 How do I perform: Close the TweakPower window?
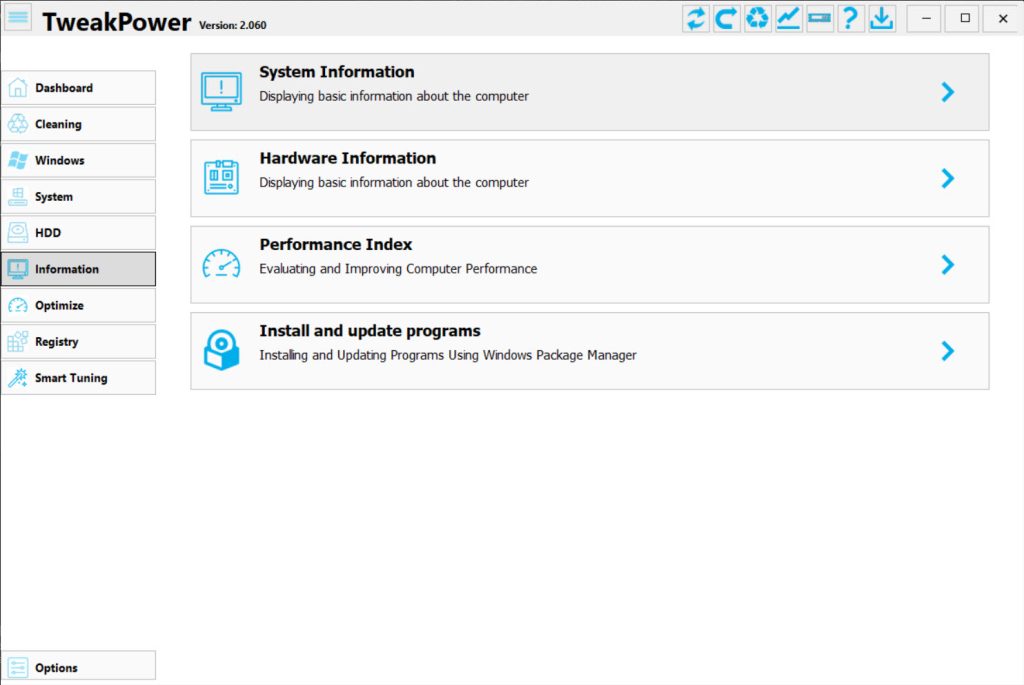[1003, 18]
